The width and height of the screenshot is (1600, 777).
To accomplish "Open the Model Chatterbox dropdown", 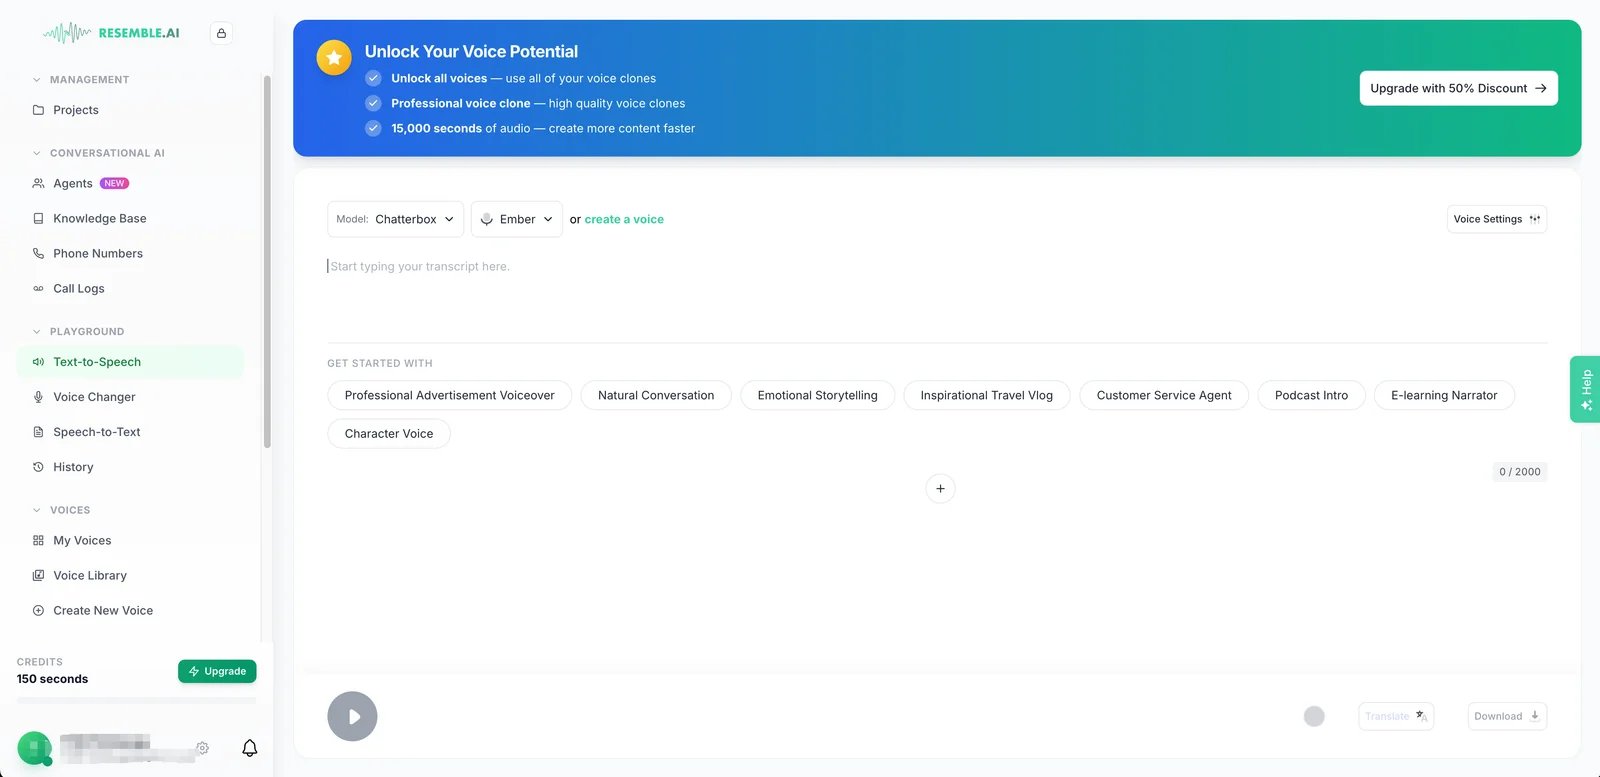I will pyautogui.click(x=395, y=219).
